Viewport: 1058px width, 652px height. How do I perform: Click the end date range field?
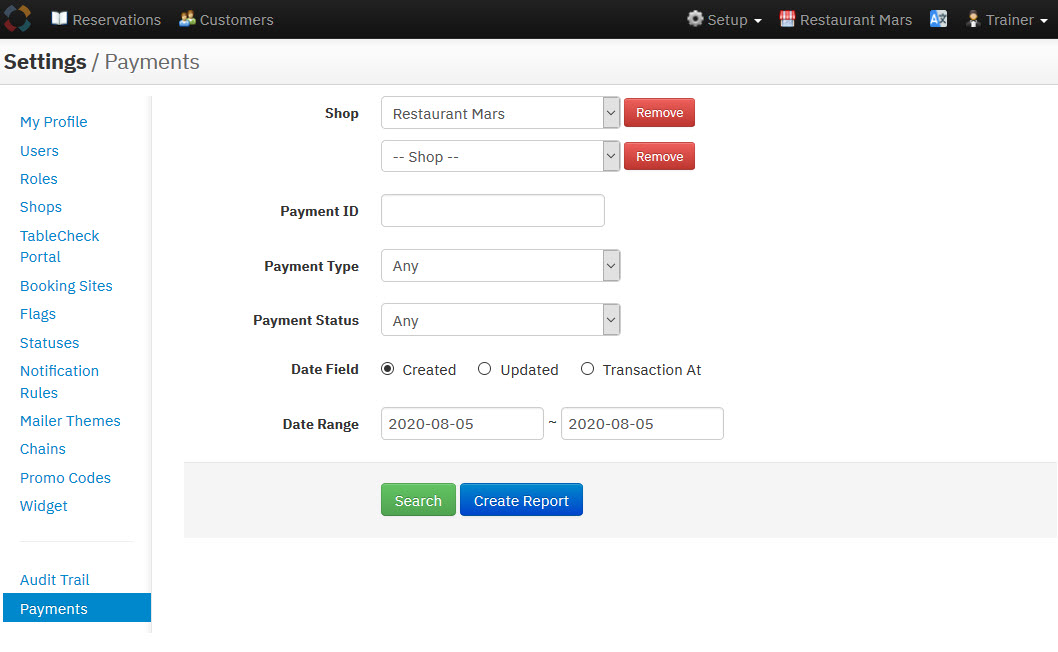(642, 424)
